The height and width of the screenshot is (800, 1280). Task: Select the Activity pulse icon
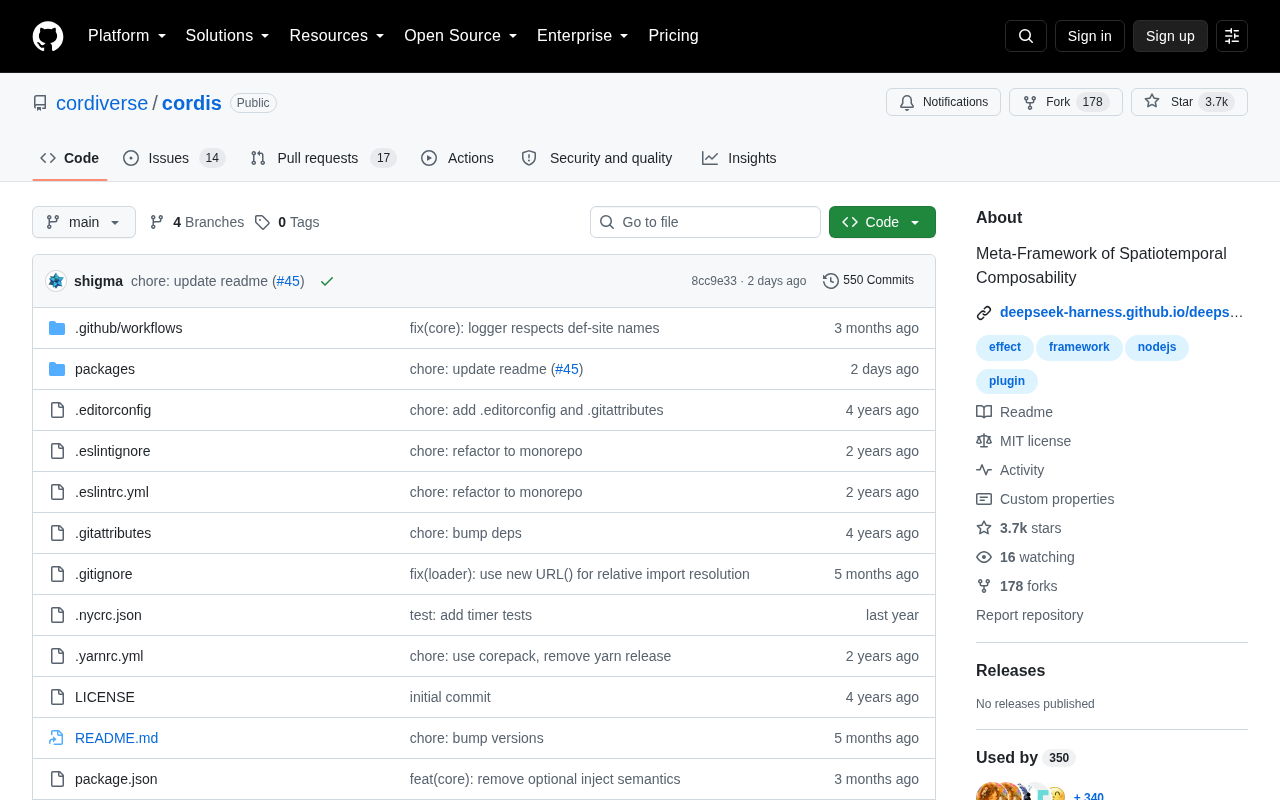click(984, 470)
